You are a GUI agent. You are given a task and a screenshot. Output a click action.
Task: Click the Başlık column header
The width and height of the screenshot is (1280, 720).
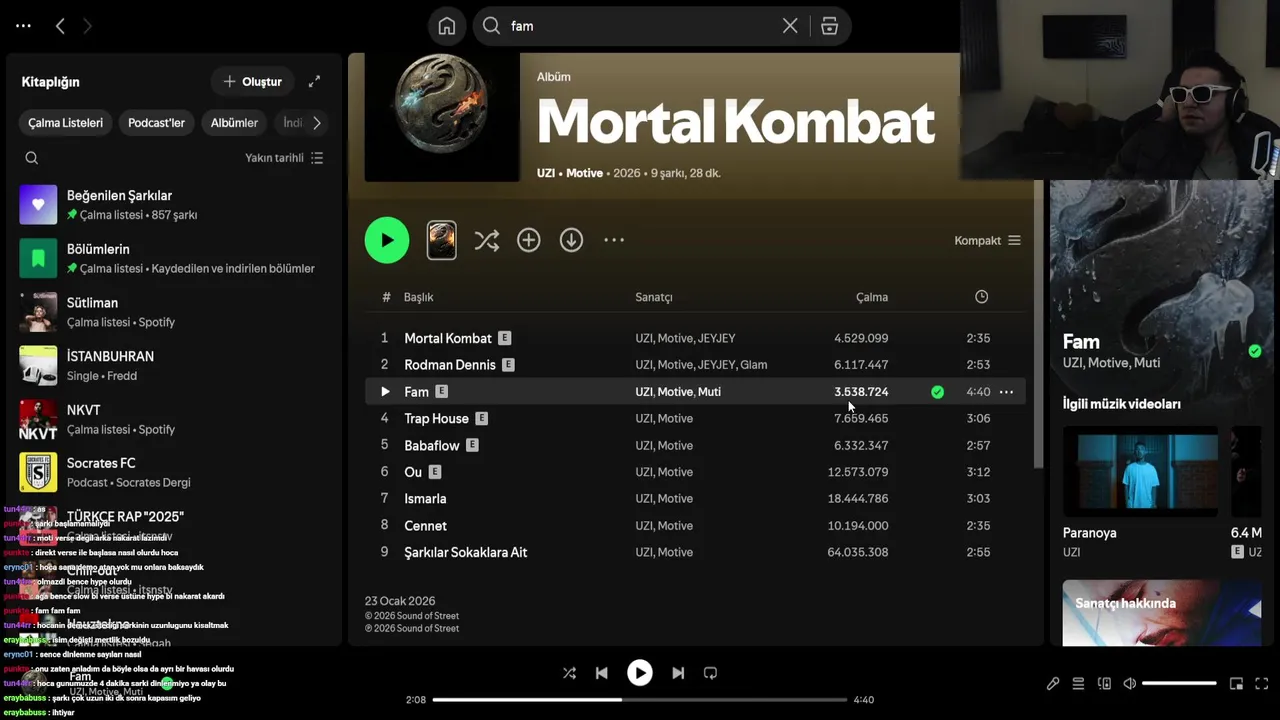418,297
